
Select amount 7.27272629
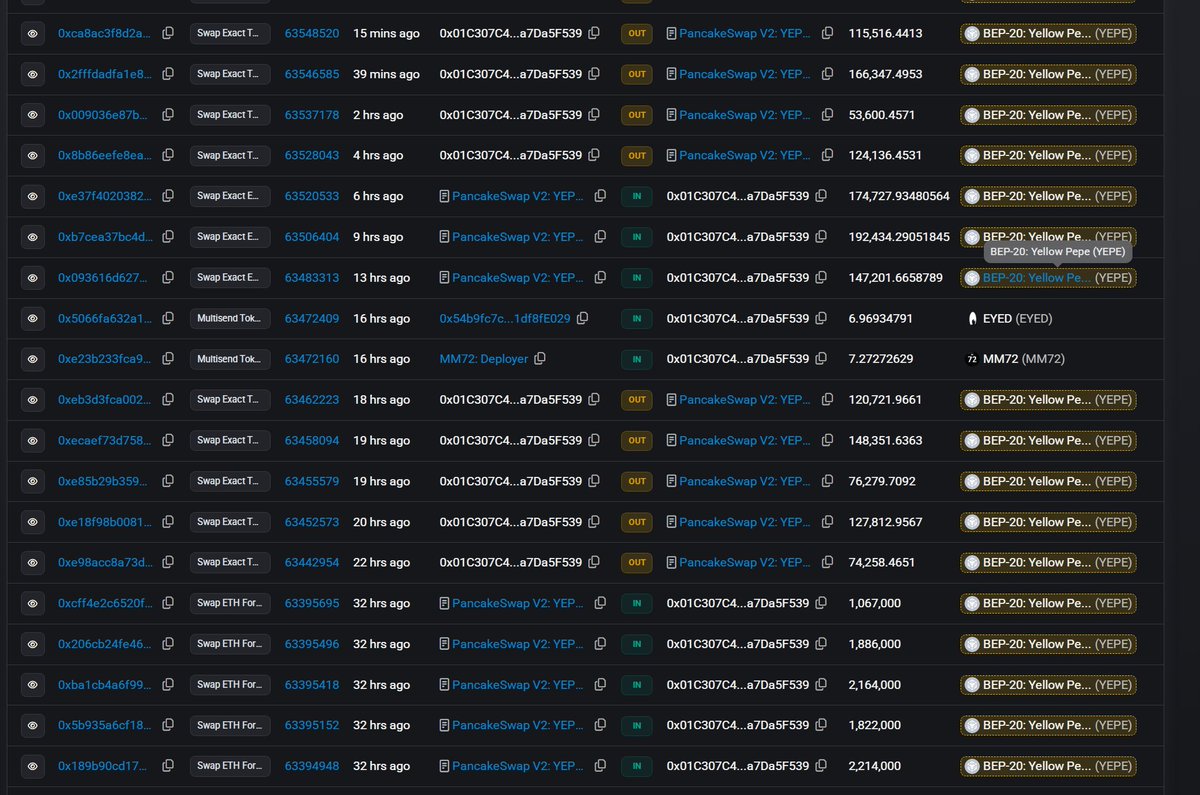(881, 359)
